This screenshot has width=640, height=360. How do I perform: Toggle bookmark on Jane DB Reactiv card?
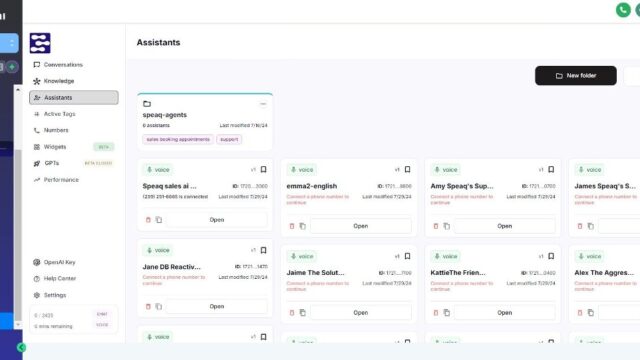click(x=263, y=250)
